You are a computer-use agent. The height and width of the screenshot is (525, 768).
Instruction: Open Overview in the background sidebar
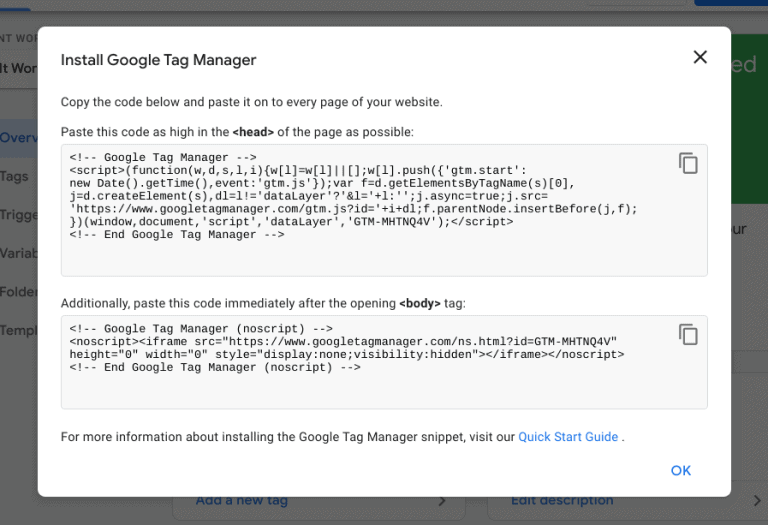(19, 138)
